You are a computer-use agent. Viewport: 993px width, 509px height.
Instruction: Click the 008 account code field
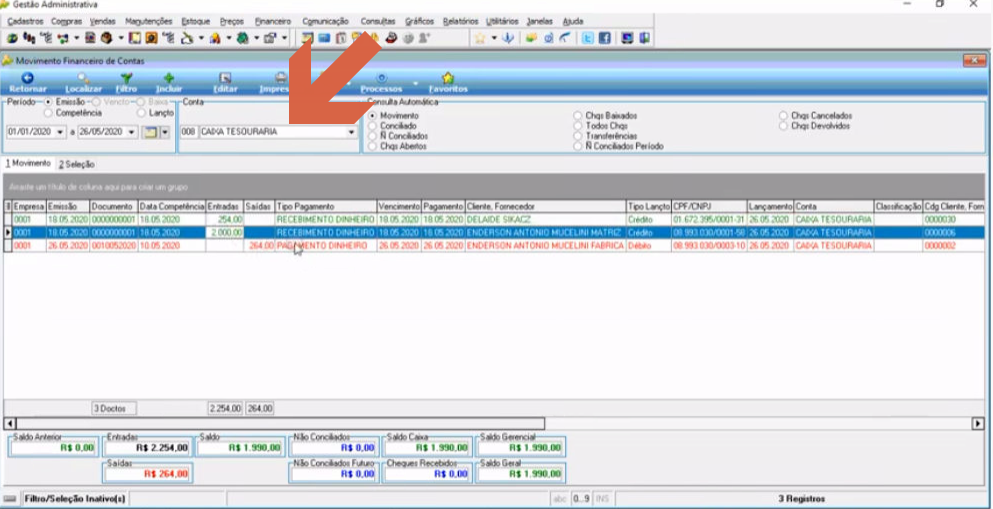coord(189,132)
